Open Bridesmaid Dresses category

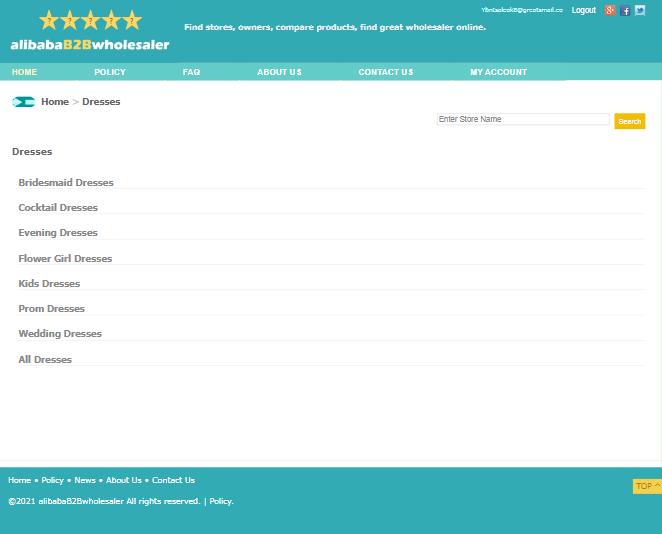[66, 183]
